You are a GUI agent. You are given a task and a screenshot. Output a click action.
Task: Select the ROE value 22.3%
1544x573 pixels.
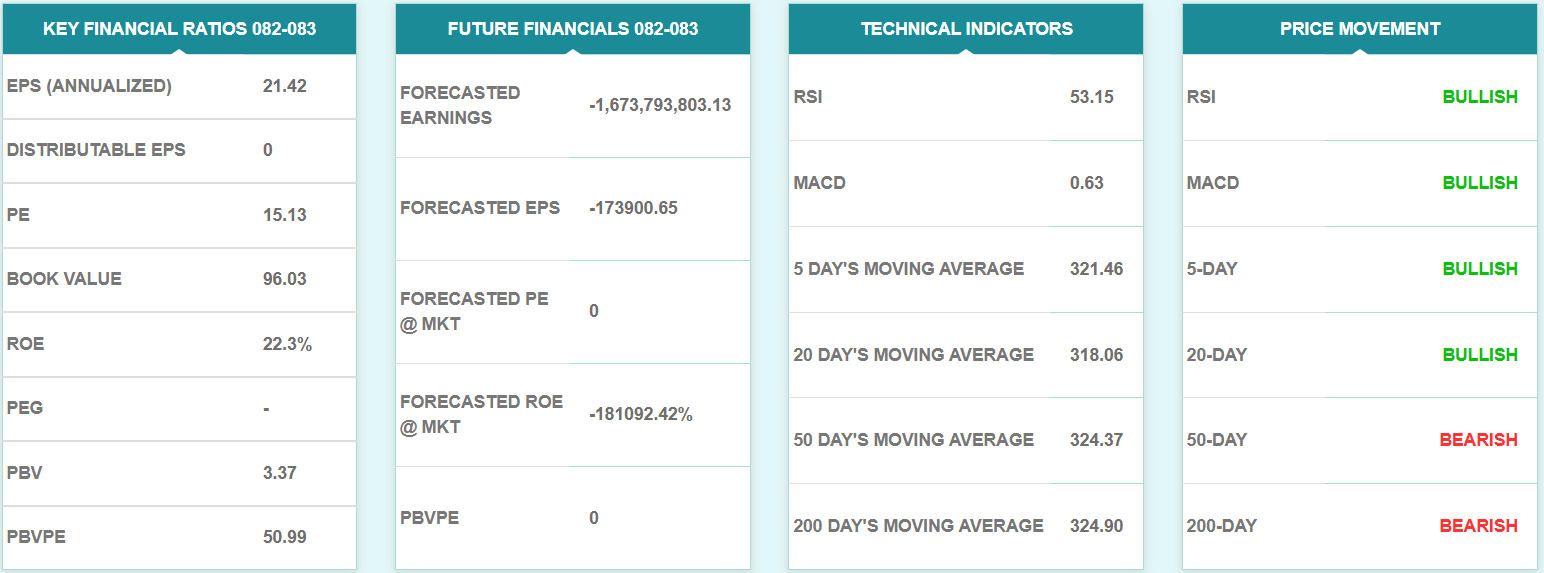(x=287, y=344)
